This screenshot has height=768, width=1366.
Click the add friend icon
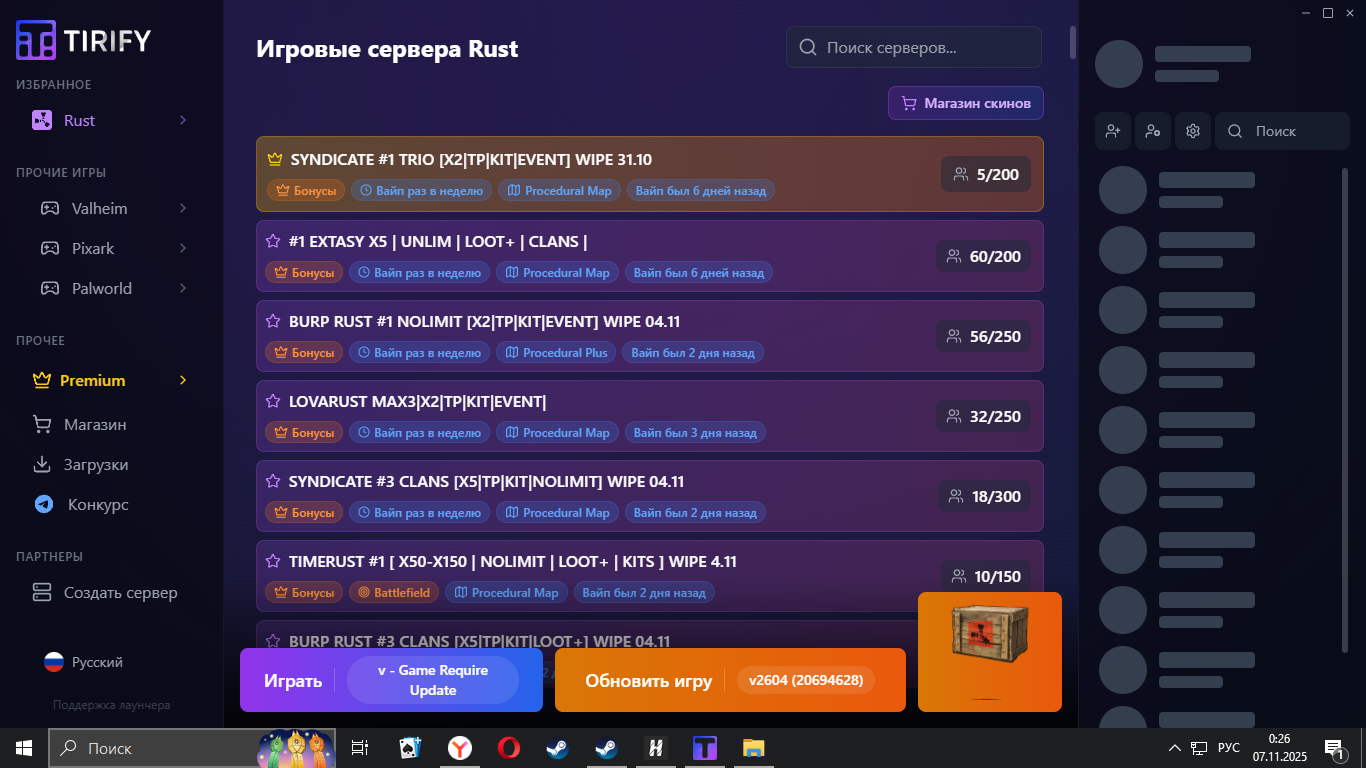pyautogui.click(x=1112, y=131)
